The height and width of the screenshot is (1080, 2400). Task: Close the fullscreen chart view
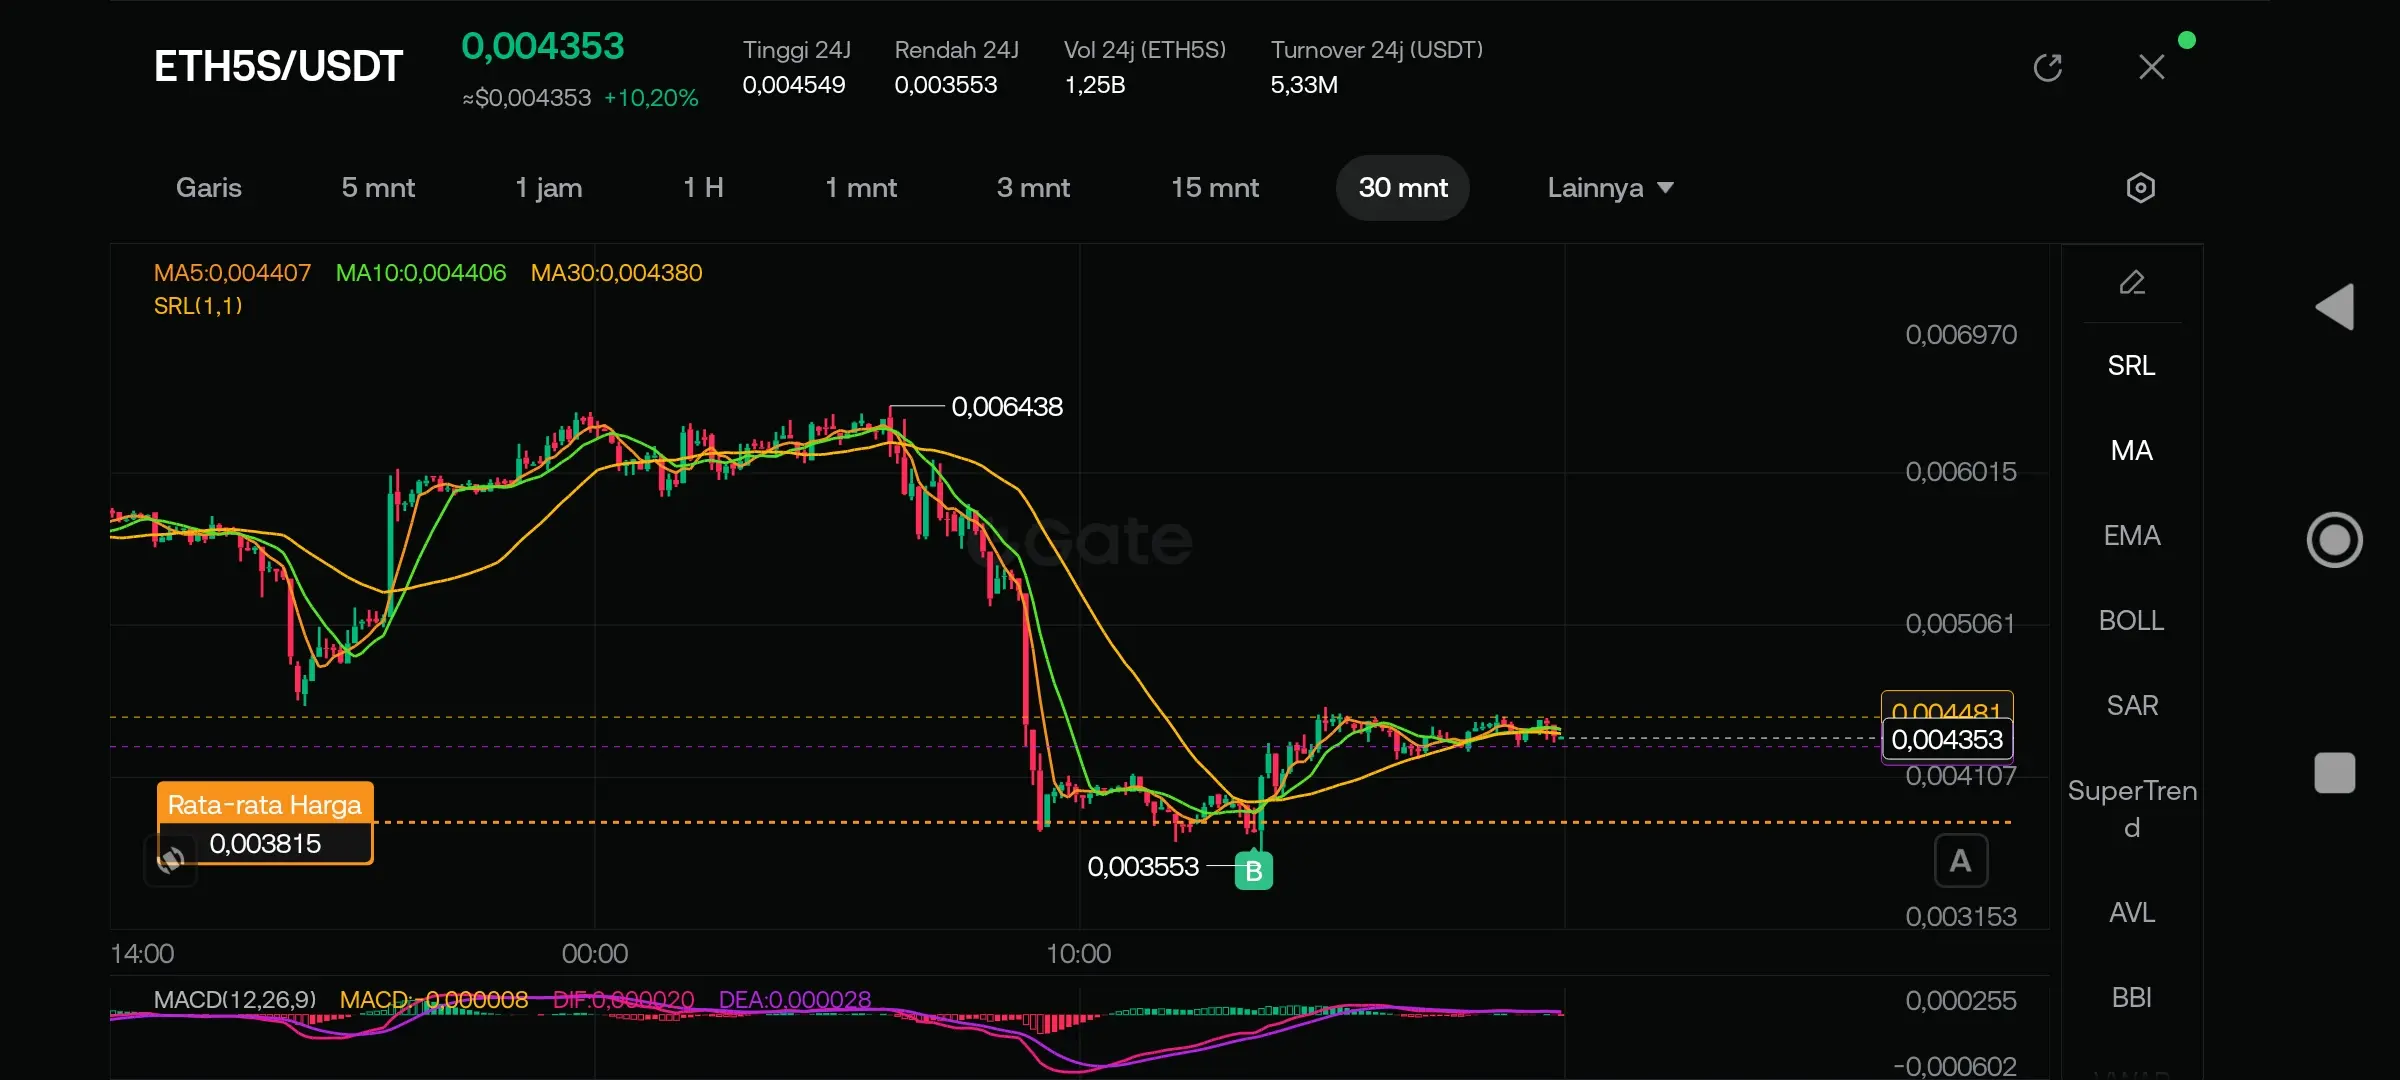(2151, 67)
